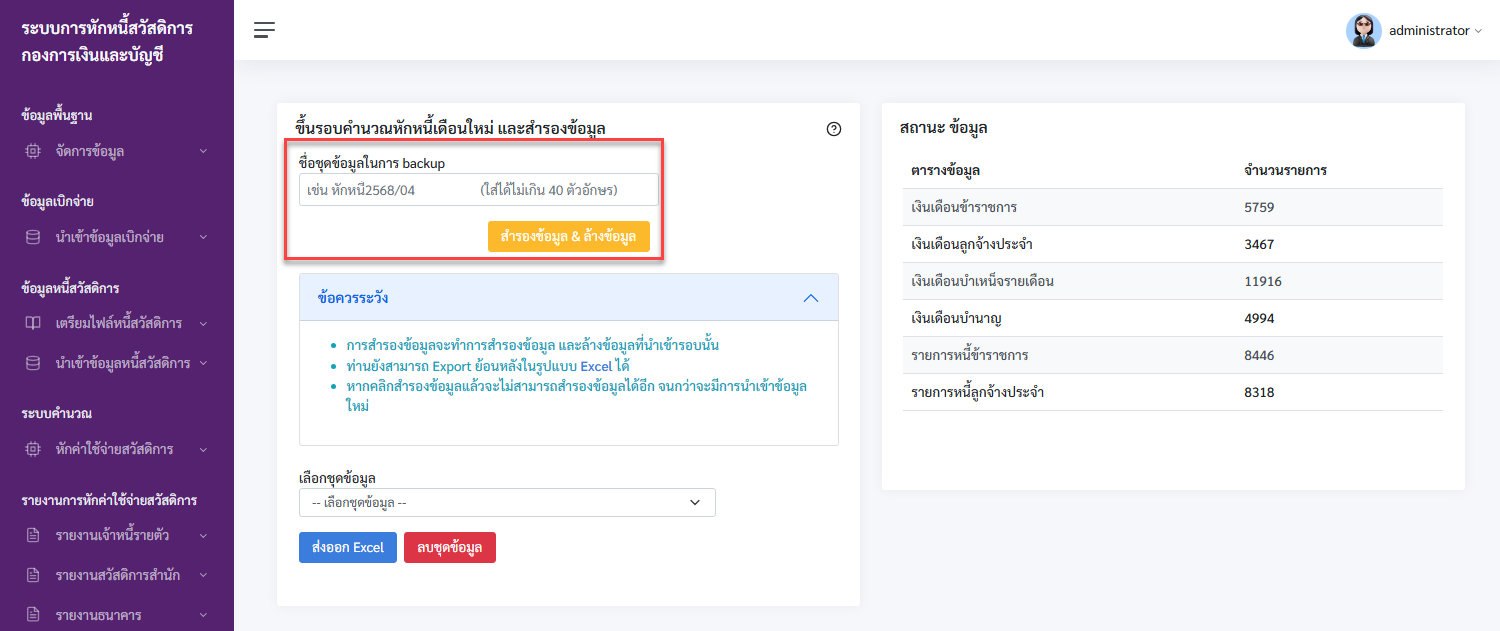Click the นำเข้าข้อมูลหนี้สวัสดิการ database icon
1500x631 pixels.
(33, 362)
